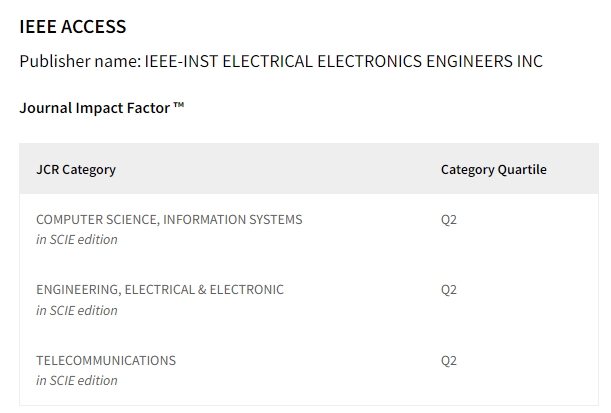
Task: Open the TELECOMMUNICATIONS category
Action: coord(106,361)
